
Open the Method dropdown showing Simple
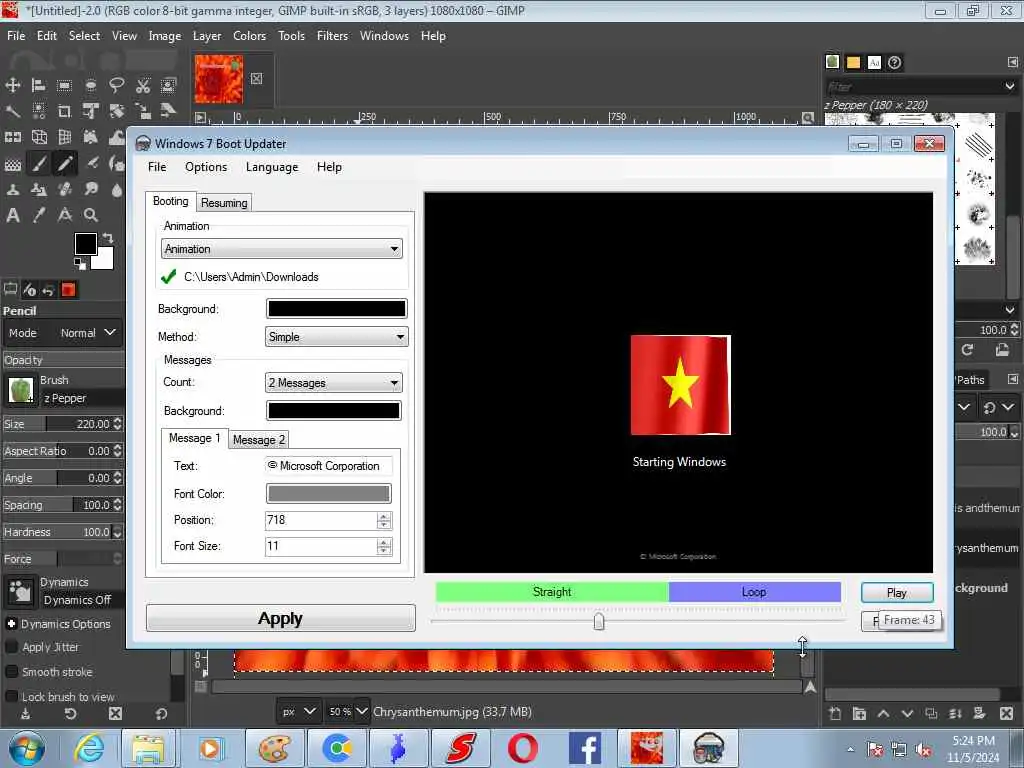click(x=337, y=336)
